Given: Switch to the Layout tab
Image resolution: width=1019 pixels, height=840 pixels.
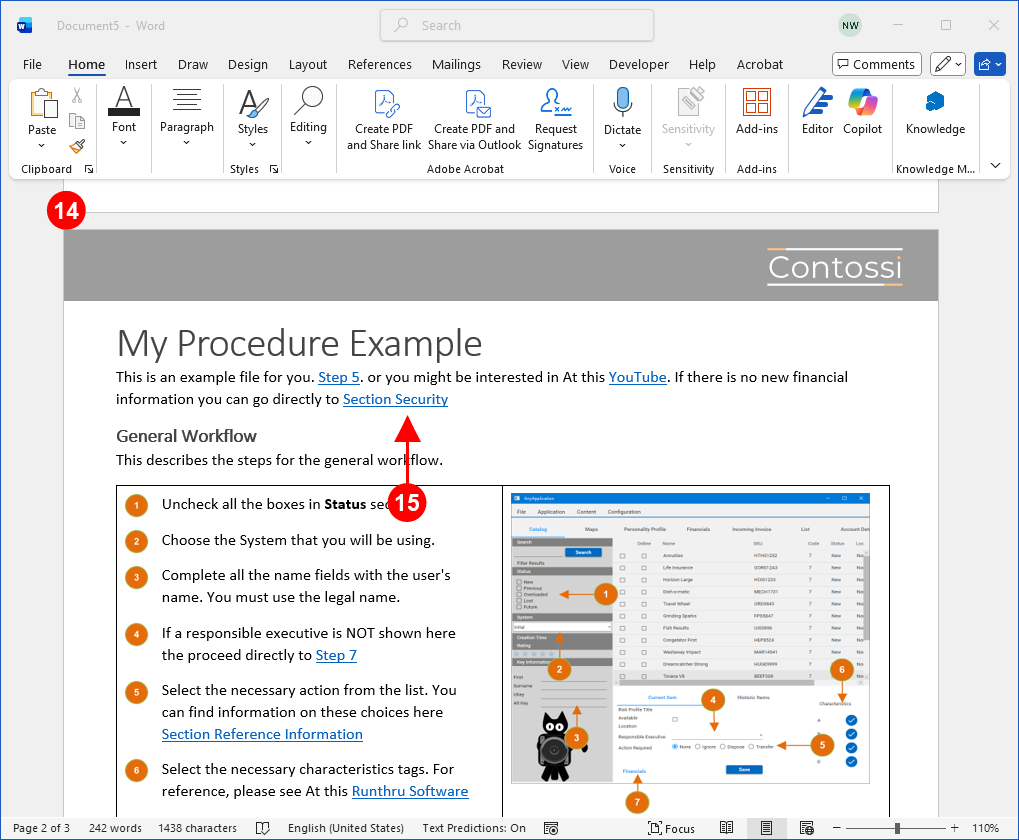Looking at the screenshot, I should point(308,64).
